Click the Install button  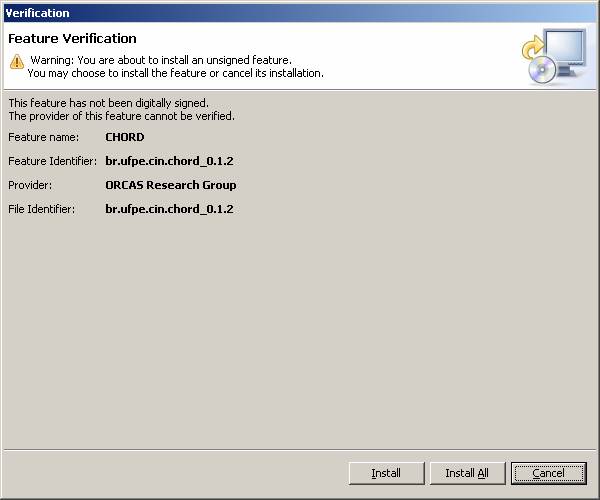(x=386, y=473)
